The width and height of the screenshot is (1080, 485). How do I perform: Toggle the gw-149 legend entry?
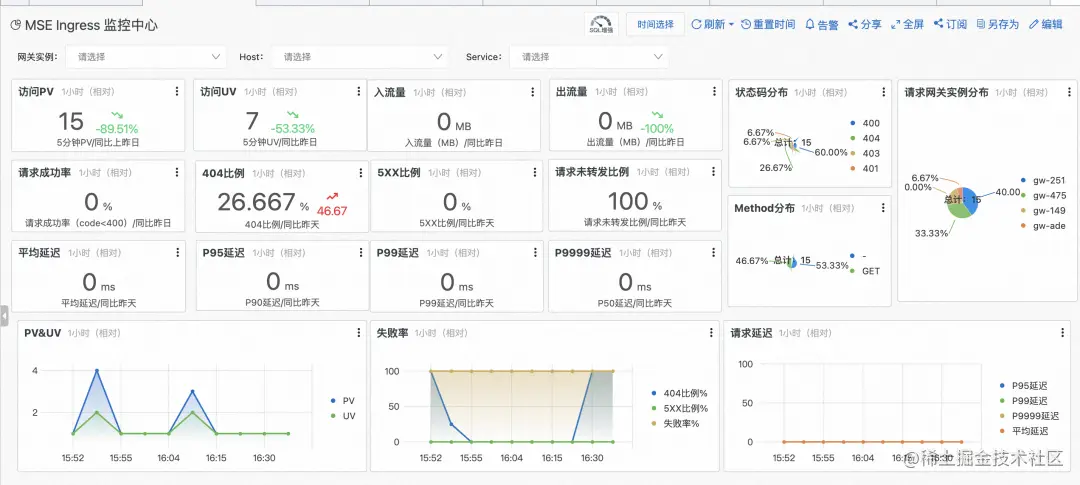click(x=1043, y=210)
